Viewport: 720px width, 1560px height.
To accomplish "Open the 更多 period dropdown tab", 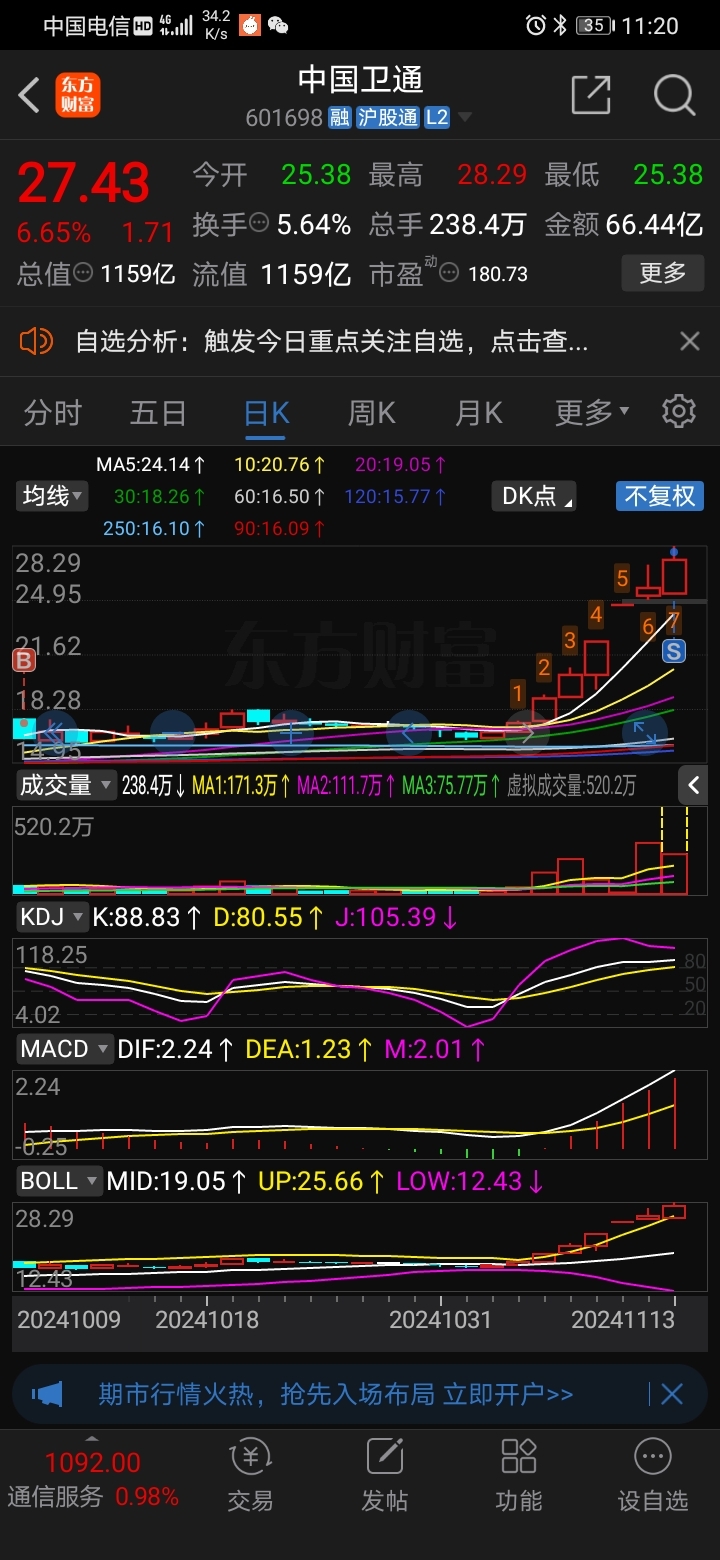I will [592, 412].
